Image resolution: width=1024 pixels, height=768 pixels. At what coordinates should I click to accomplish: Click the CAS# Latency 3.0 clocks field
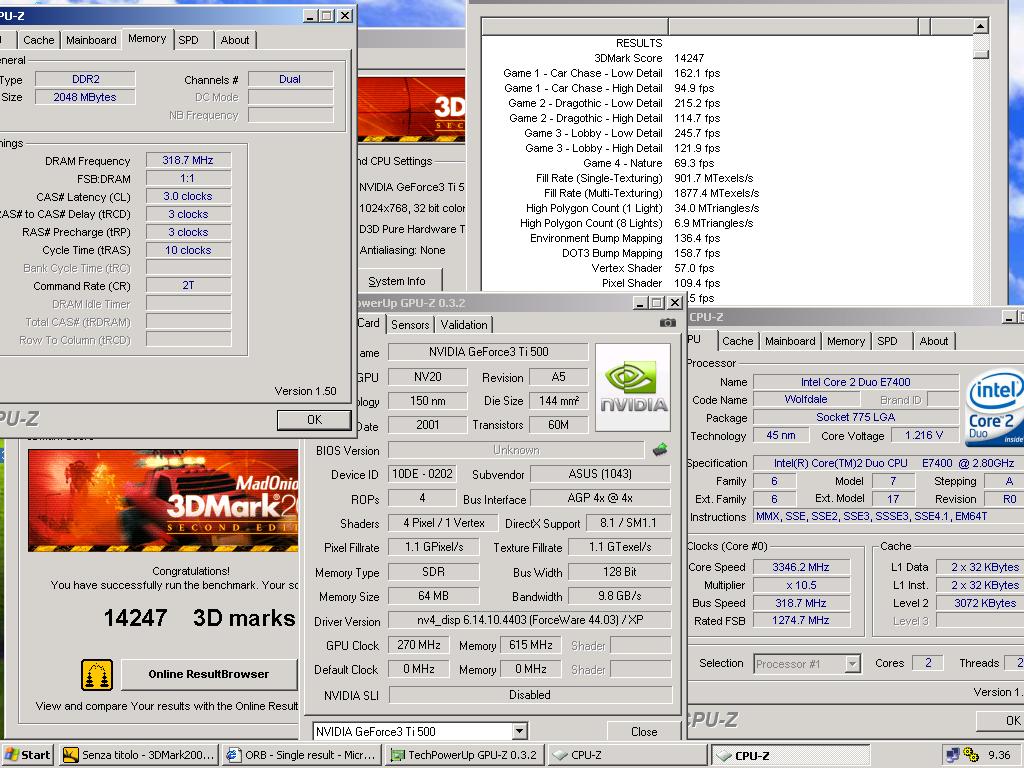[188, 196]
